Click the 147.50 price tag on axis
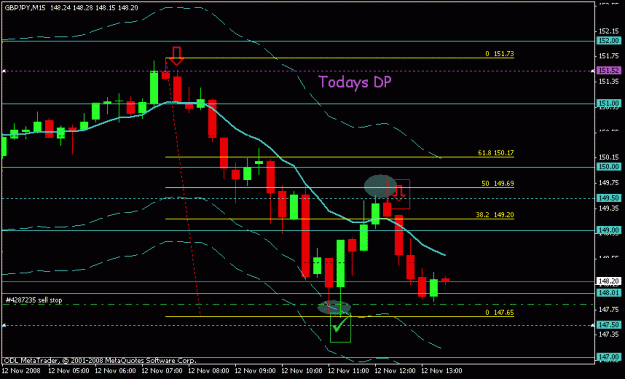 [609, 325]
